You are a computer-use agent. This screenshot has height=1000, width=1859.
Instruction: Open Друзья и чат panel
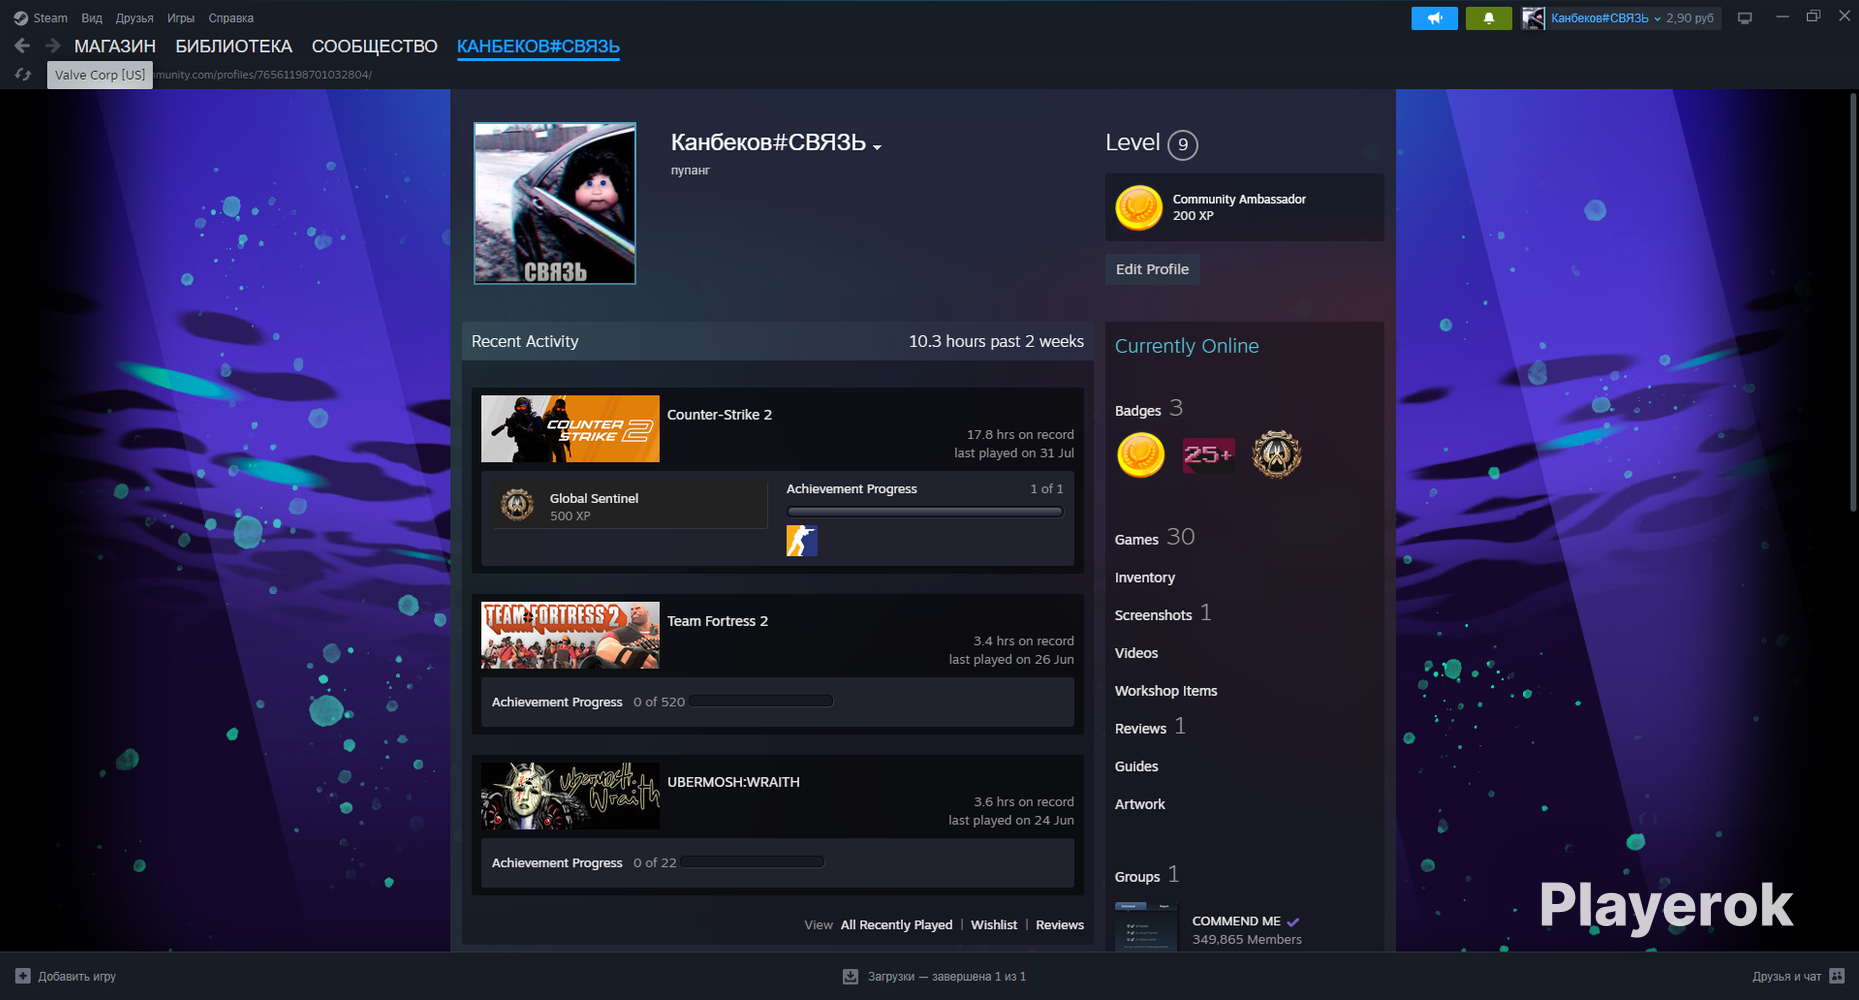pyautogui.click(x=1799, y=976)
